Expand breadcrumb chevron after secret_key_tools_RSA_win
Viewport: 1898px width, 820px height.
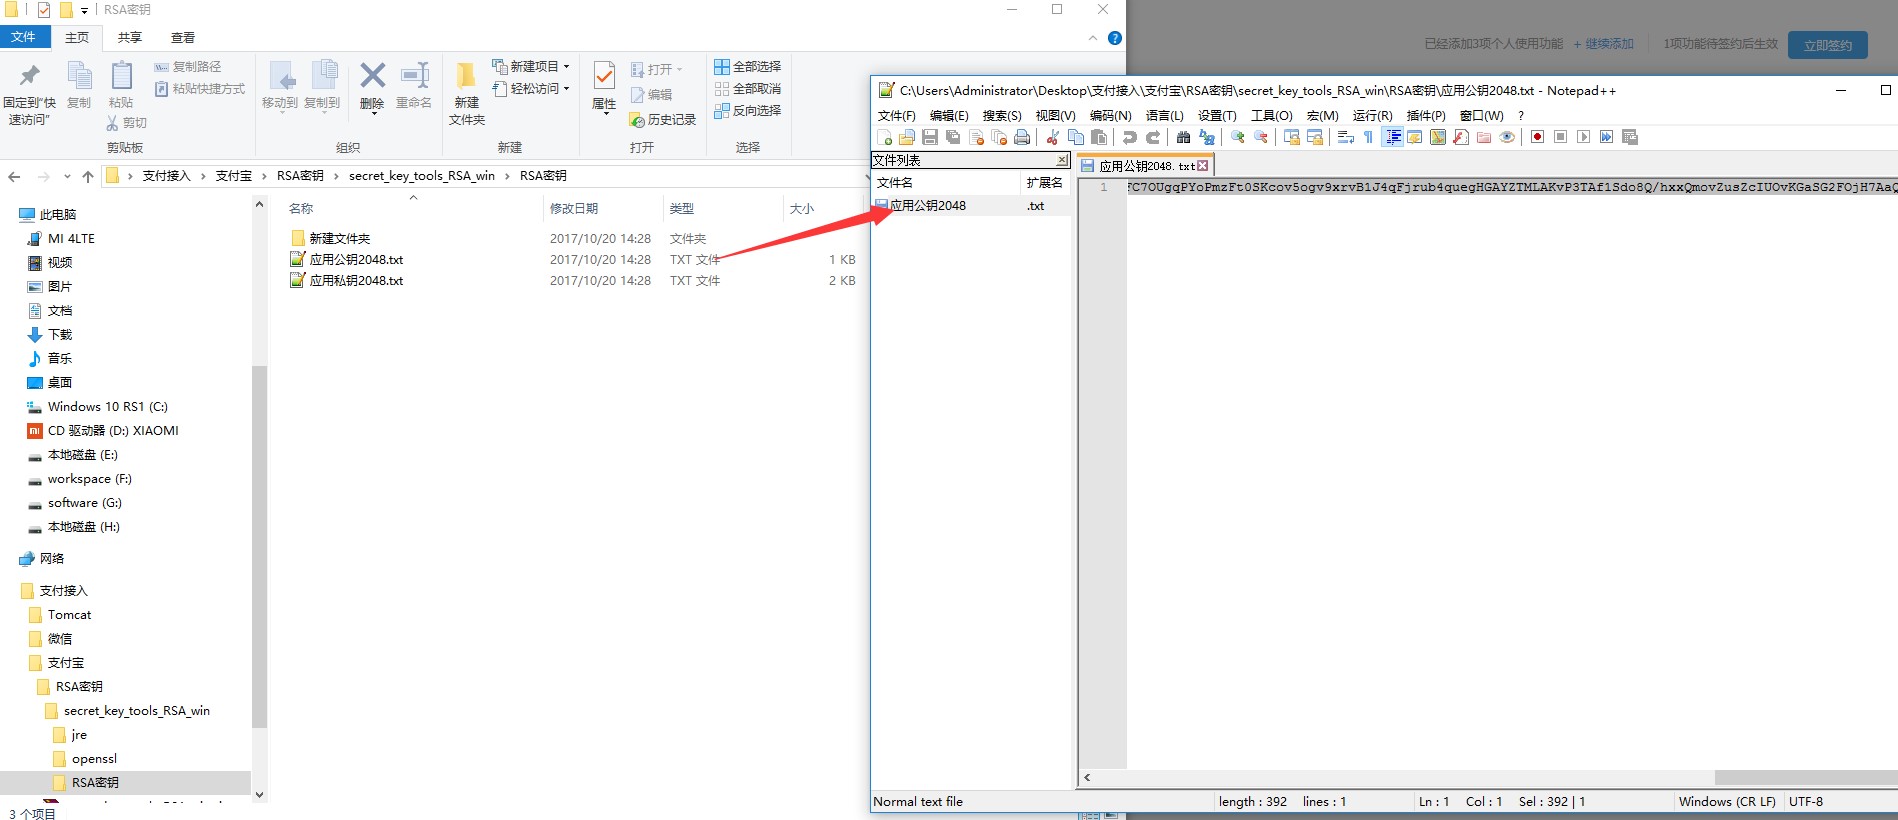tap(508, 176)
